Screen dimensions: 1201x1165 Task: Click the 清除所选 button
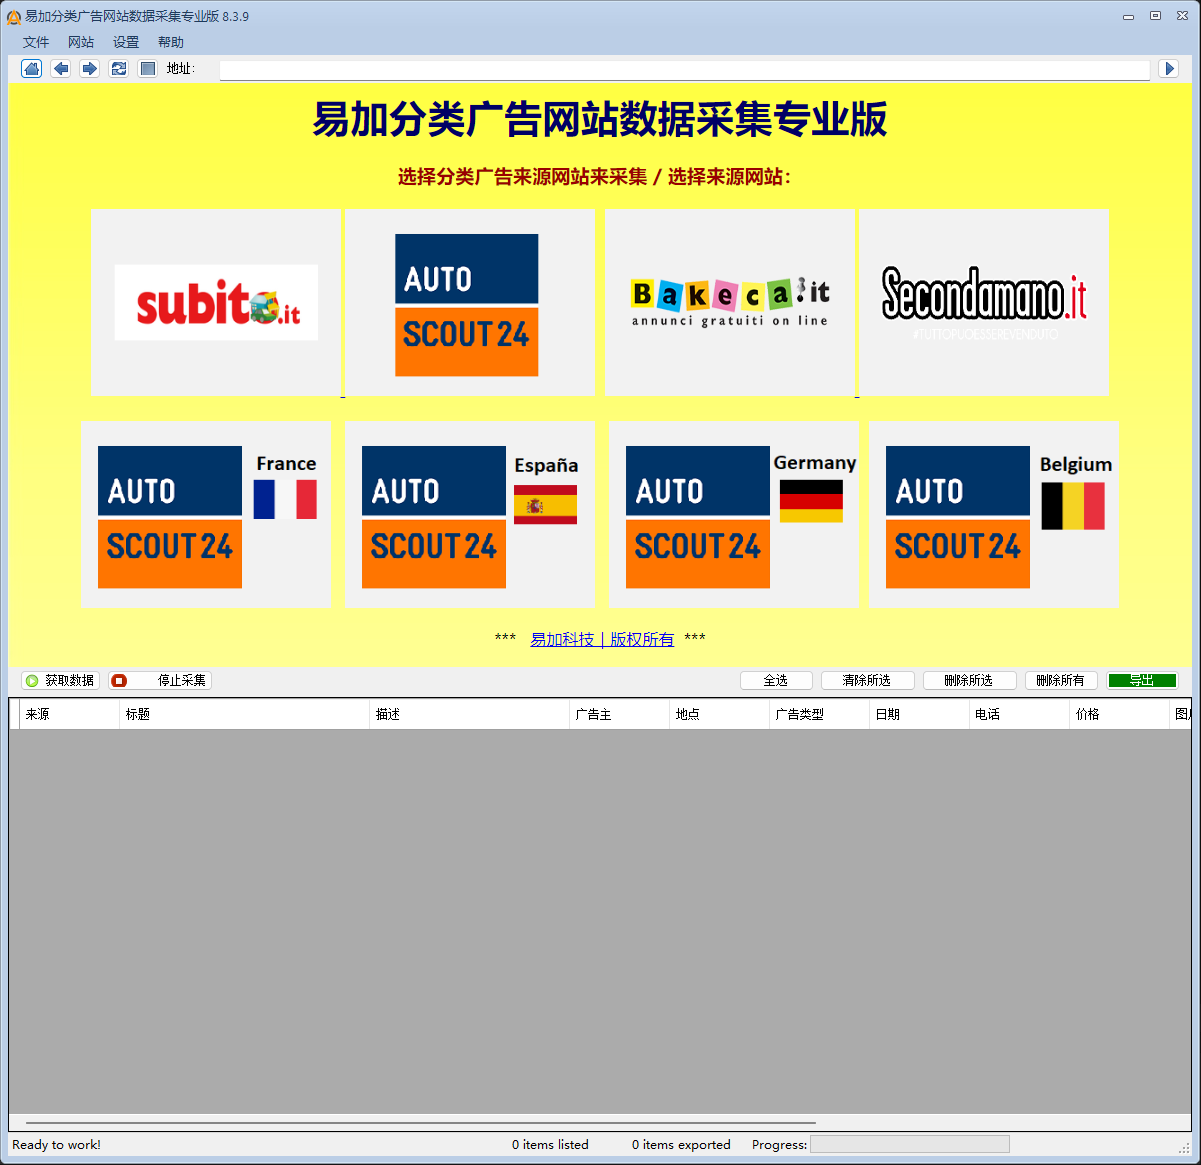click(x=867, y=680)
